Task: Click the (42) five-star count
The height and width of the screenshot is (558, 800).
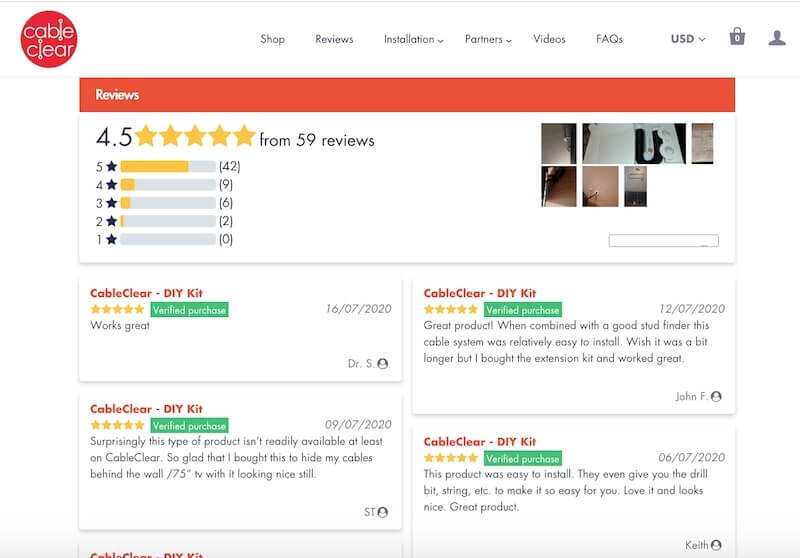Action: (x=230, y=166)
